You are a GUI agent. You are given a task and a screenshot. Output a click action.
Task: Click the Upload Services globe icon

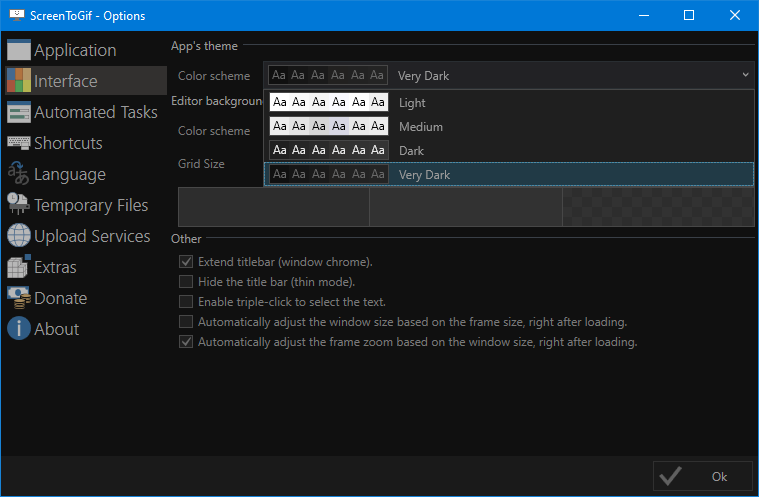pos(19,236)
